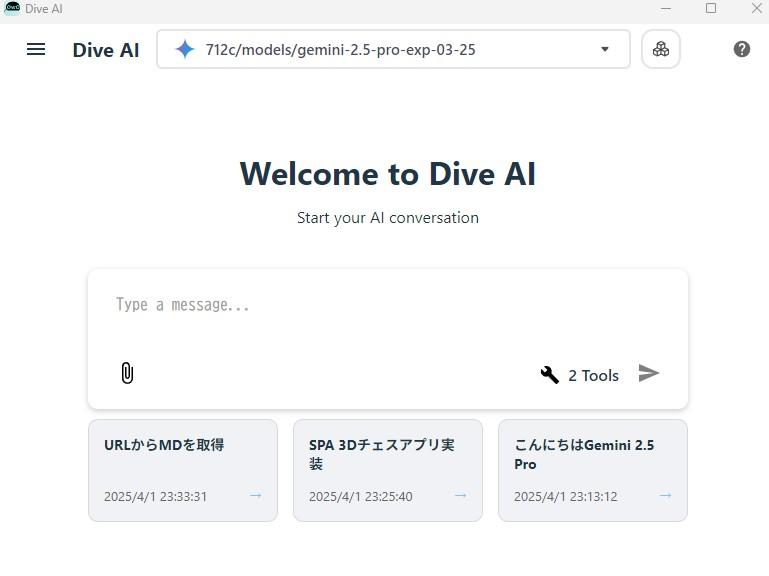Open the hamburger sidebar menu
Viewport: 769px width, 576px height.
tap(36, 49)
